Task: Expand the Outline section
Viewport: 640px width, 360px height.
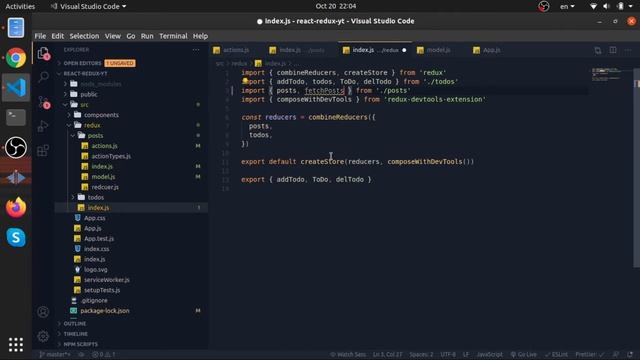Action: pyautogui.click(x=75, y=324)
